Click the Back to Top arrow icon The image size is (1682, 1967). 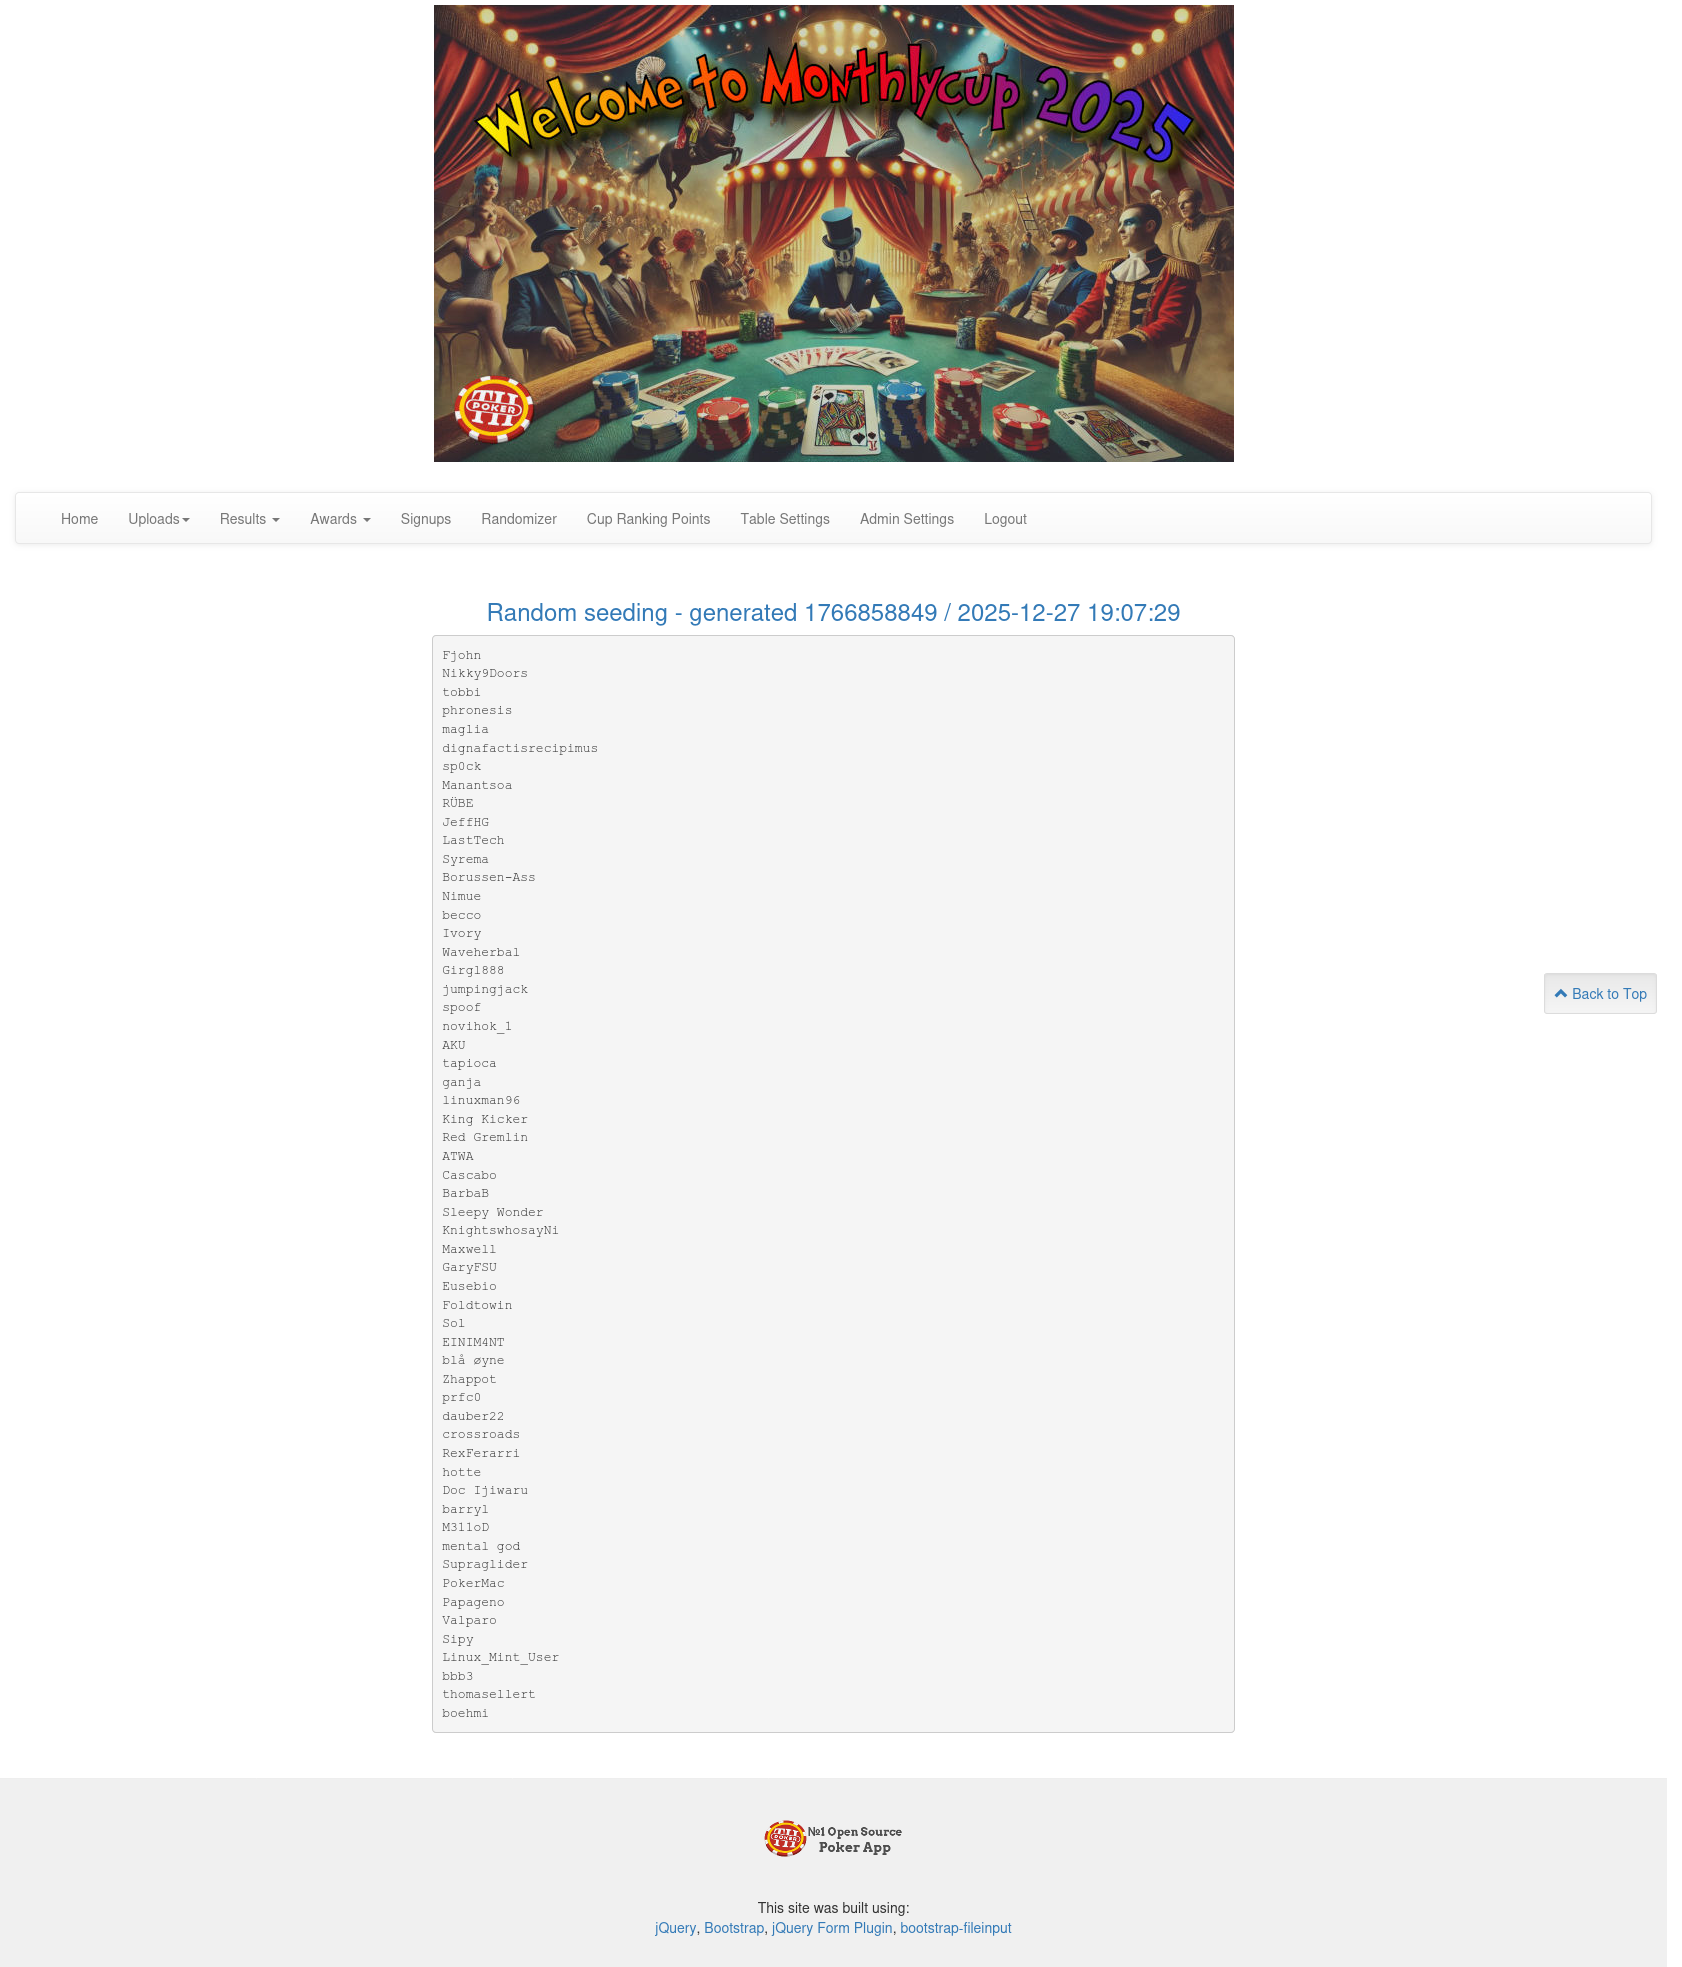click(x=1560, y=993)
